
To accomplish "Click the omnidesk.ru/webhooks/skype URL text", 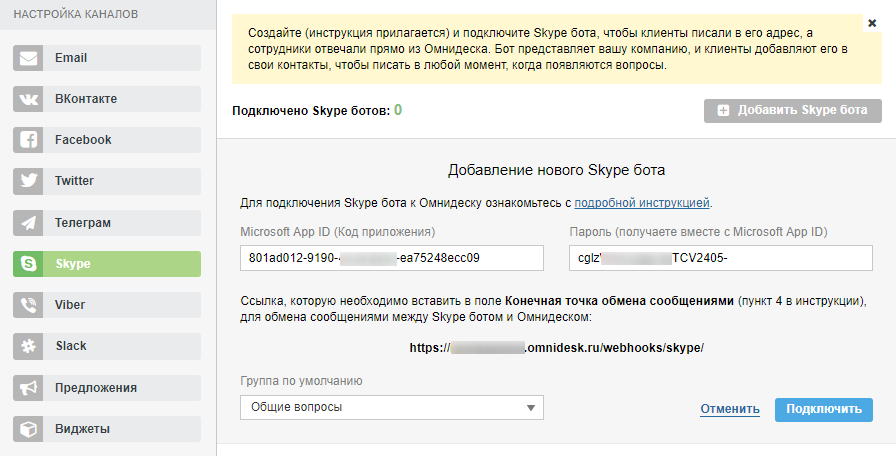I will coord(557,347).
